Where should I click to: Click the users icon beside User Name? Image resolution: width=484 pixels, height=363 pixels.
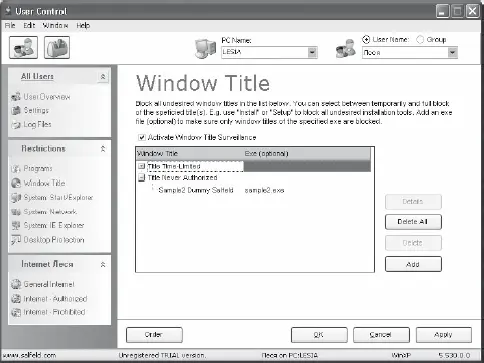click(x=346, y=49)
